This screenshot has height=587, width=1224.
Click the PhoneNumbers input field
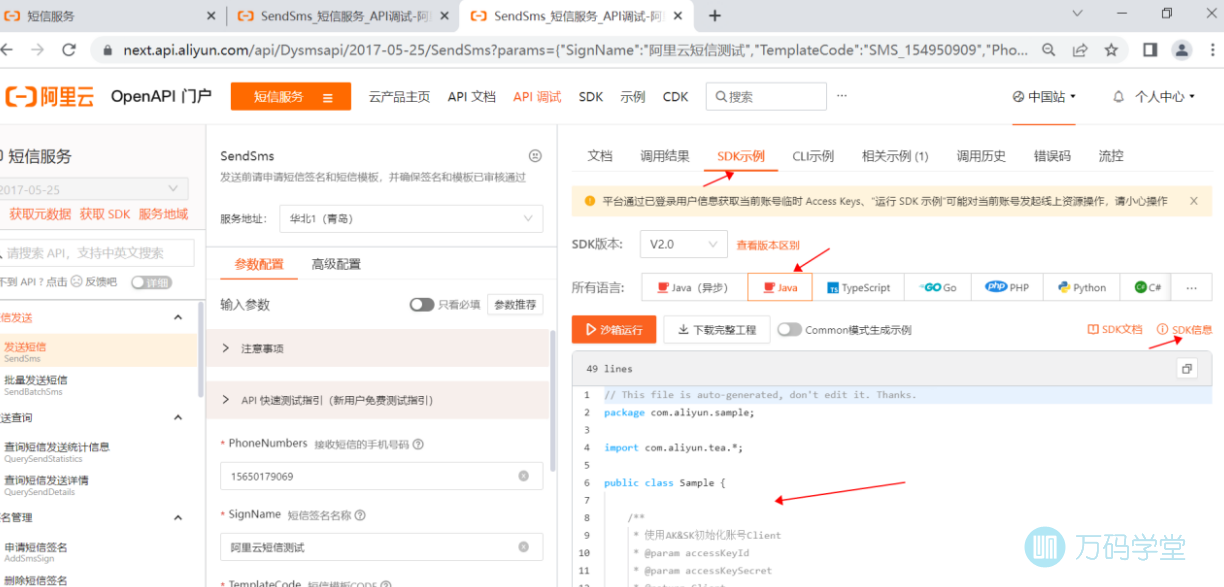pos(381,476)
